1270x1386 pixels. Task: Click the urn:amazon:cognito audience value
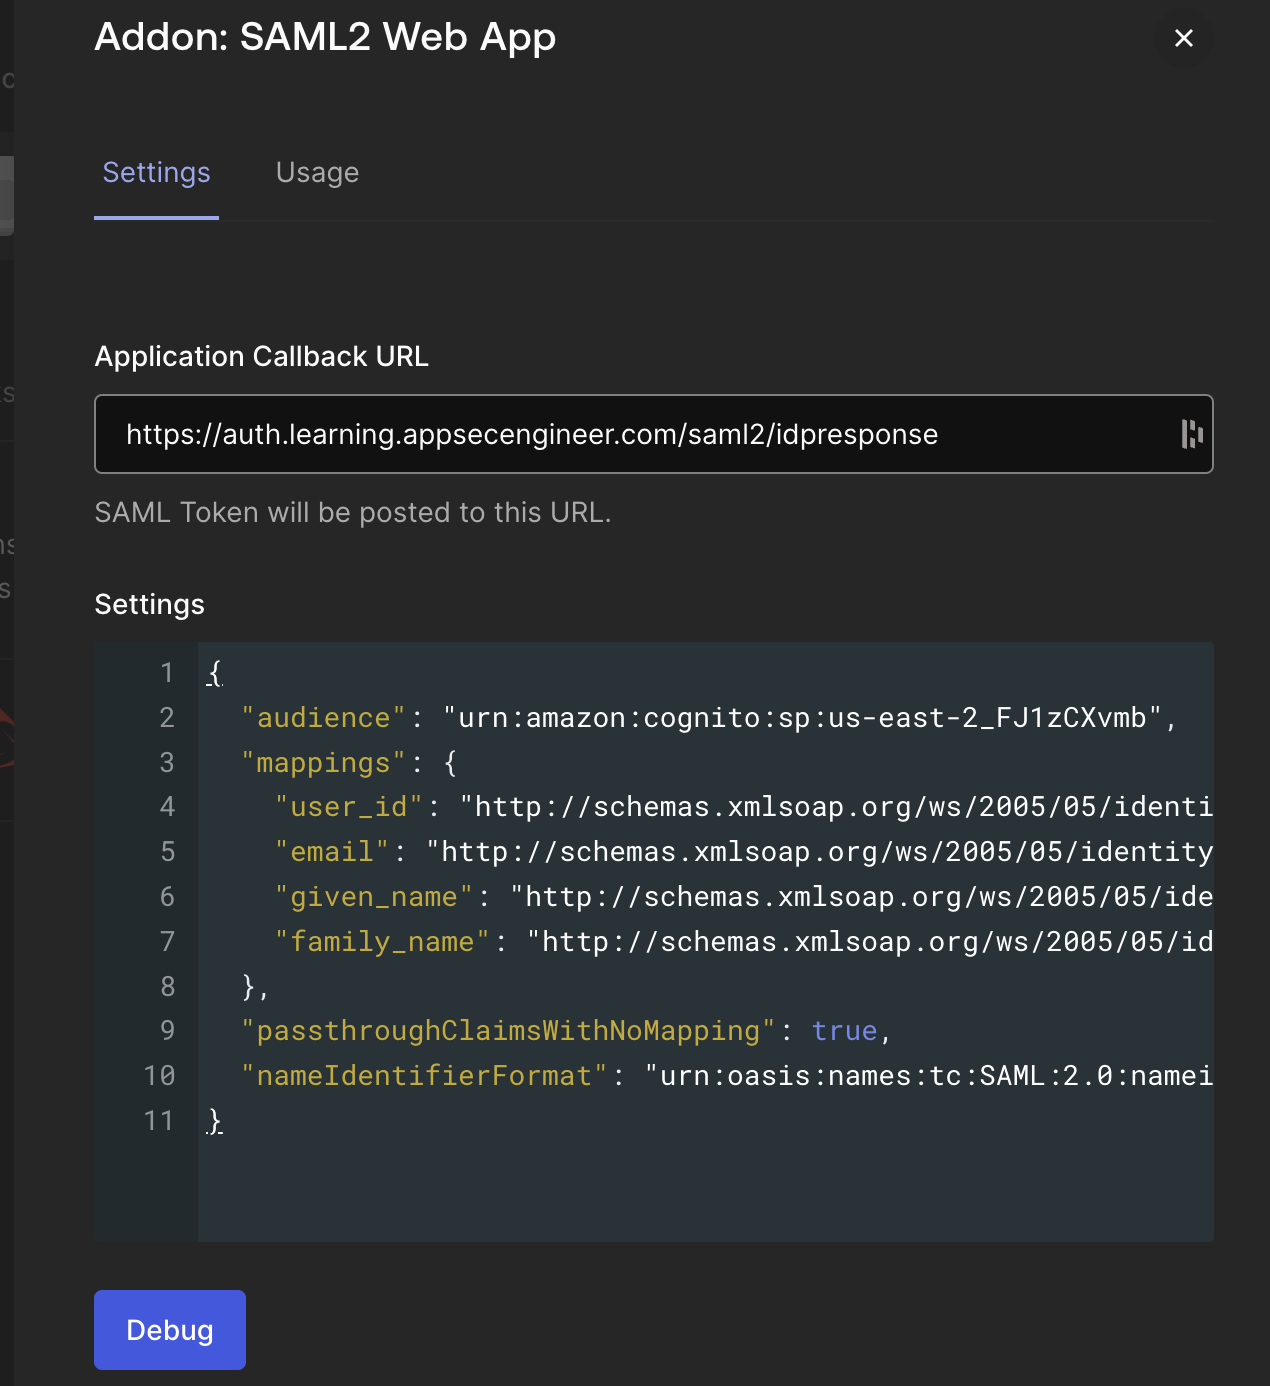point(802,718)
